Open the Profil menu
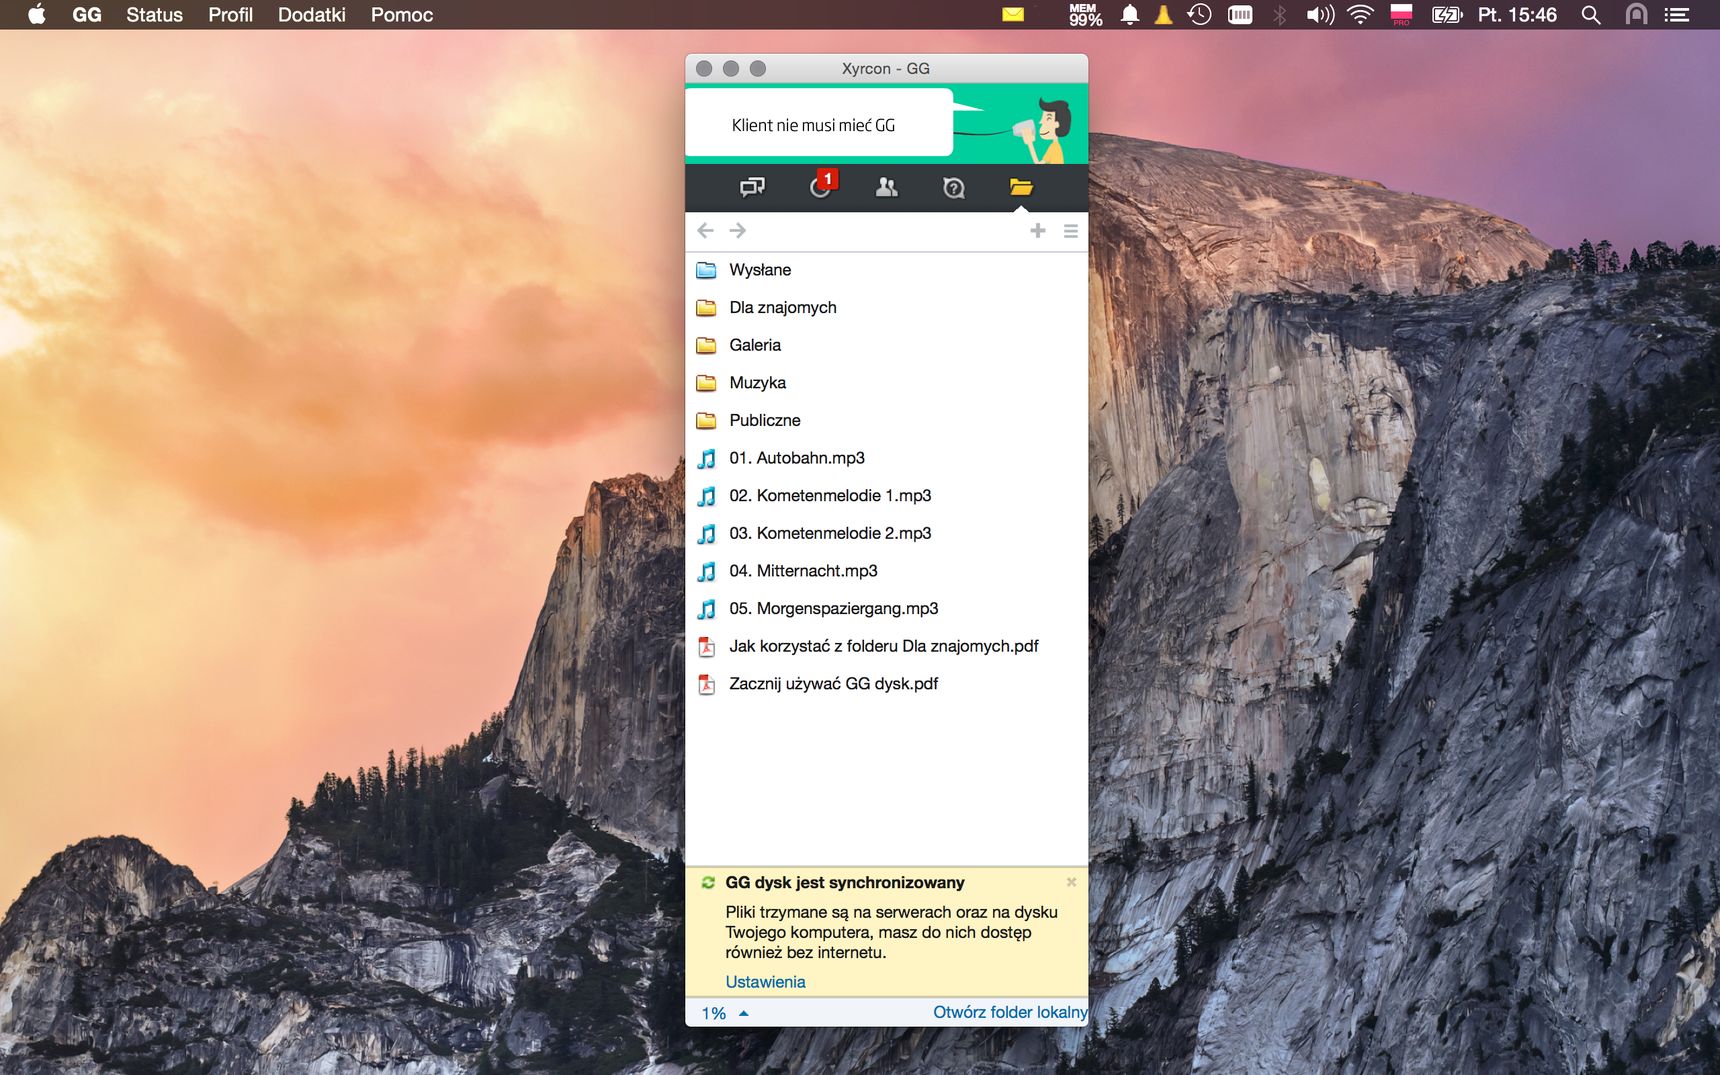Image resolution: width=1720 pixels, height=1075 pixels. (x=230, y=15)
